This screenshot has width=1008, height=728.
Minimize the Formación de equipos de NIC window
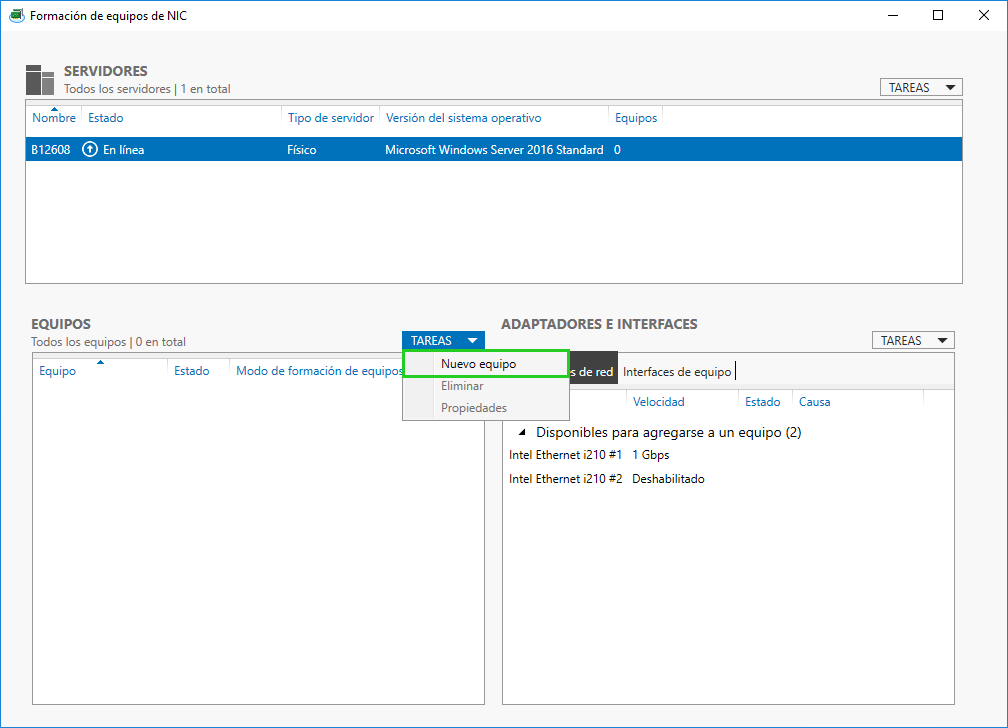(x=893, y=15)
